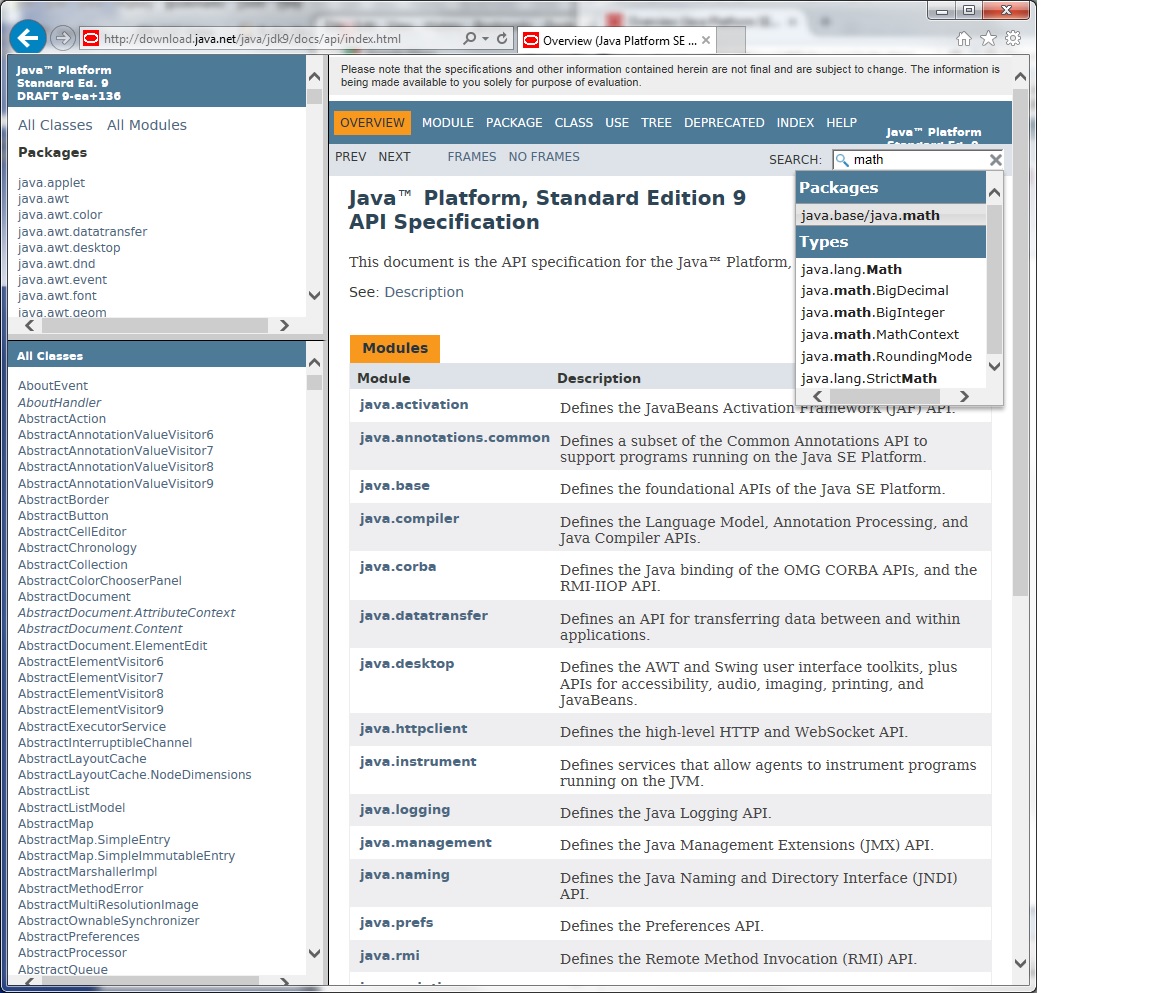Image resolution: width=1152 pixels, height=993 pixels.
Task: Open the address bar autocomplete dropdown arrow
Action: pos(486,39)
